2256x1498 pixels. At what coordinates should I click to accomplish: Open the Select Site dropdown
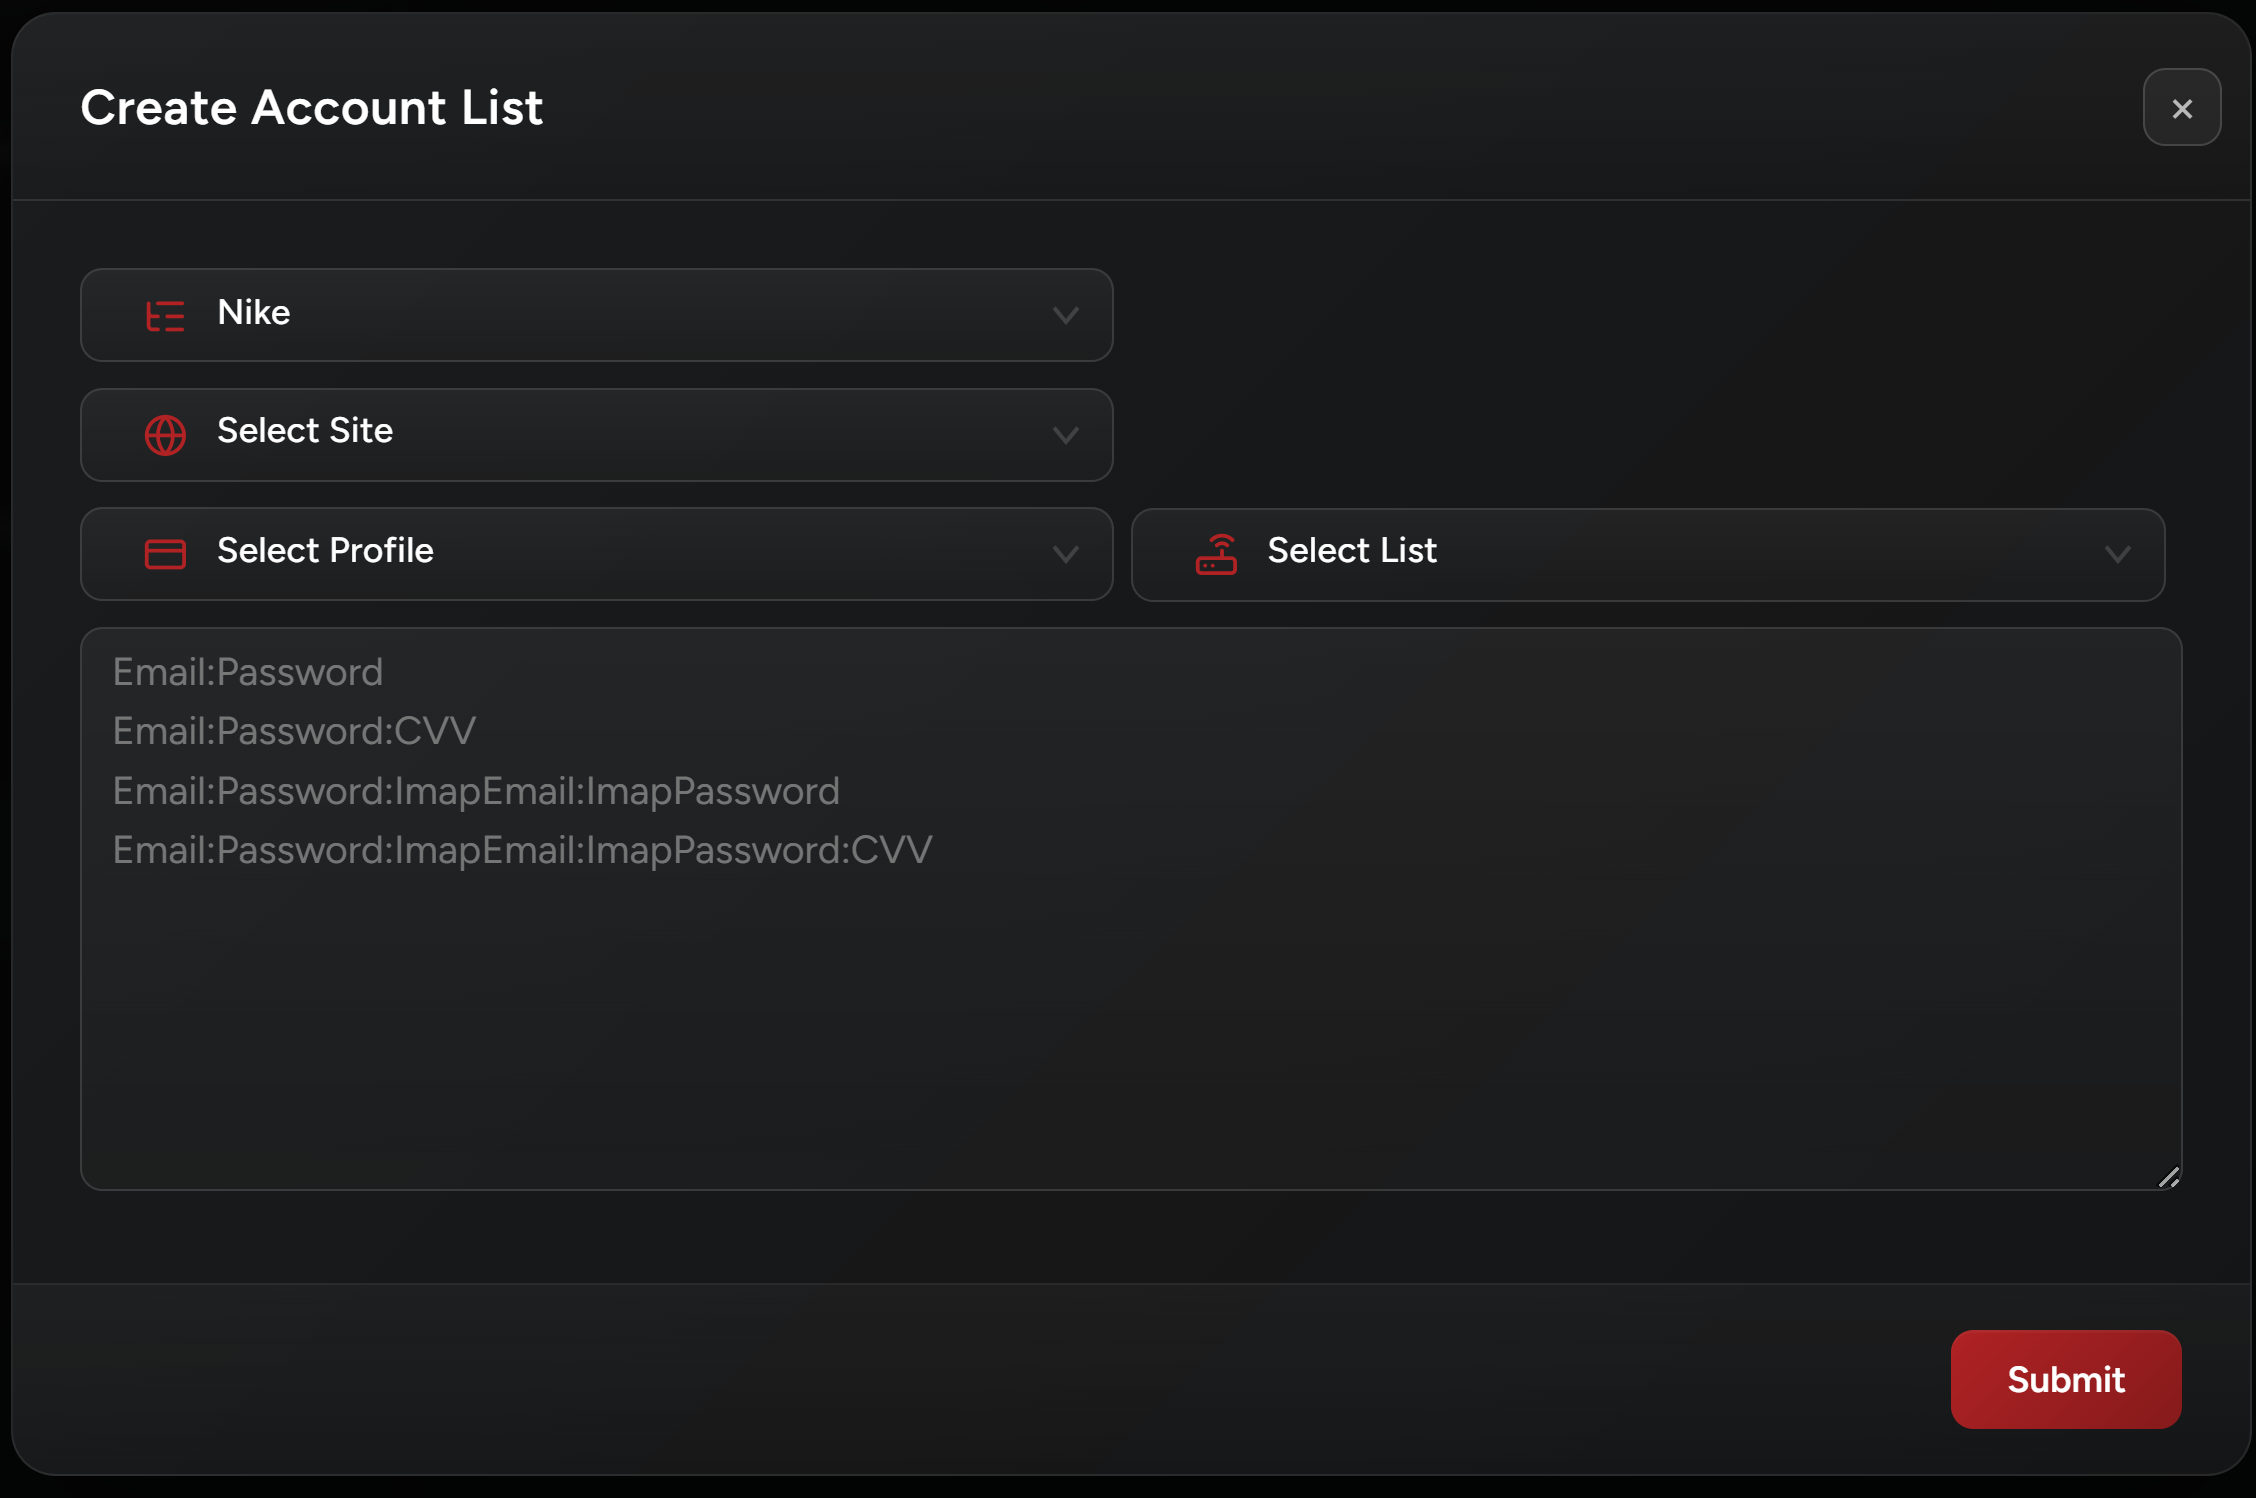point(596,435)
